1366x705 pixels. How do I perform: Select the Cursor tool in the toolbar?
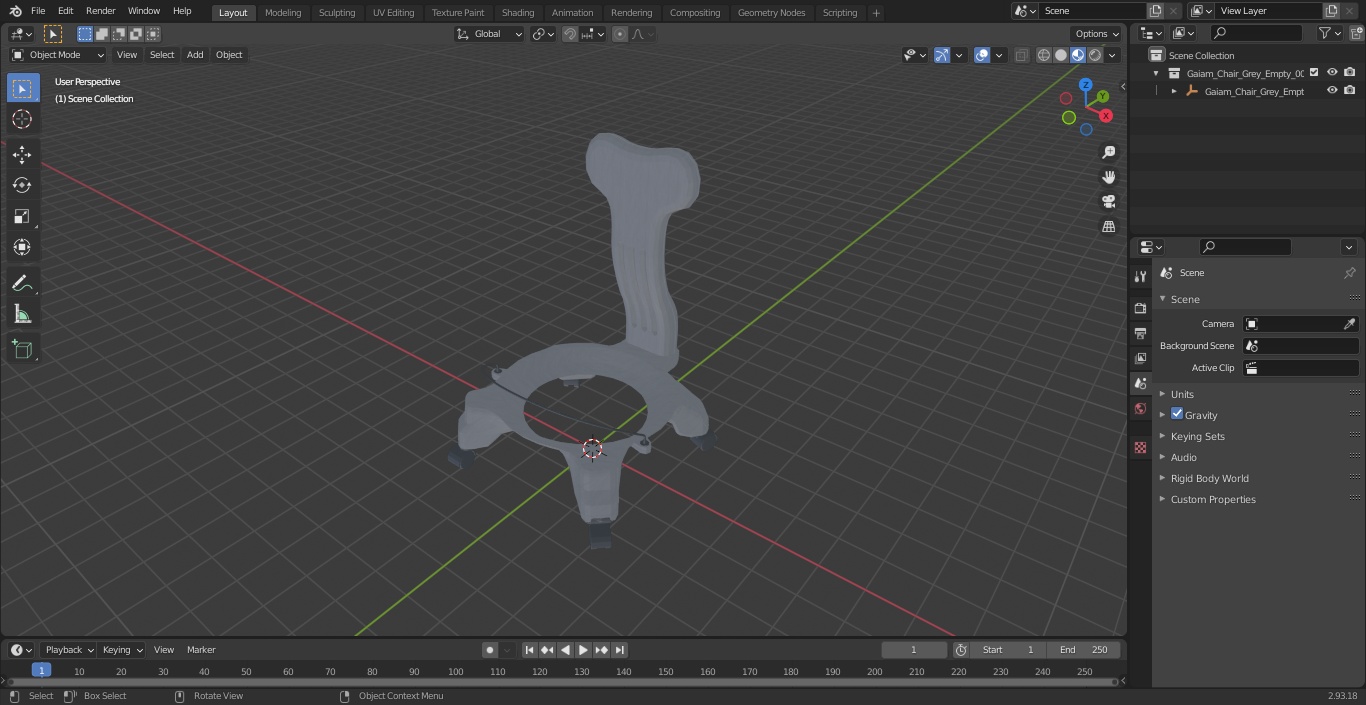click(x=22, y=119)
